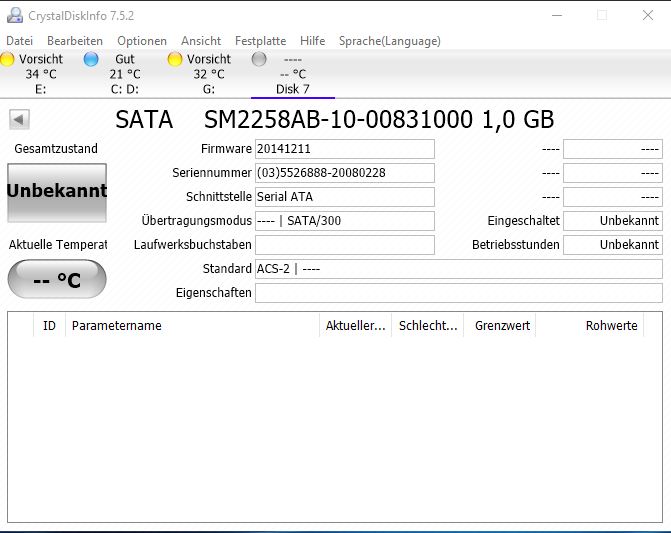Go to previous disk with the left arrow

(x=19, y=119)
